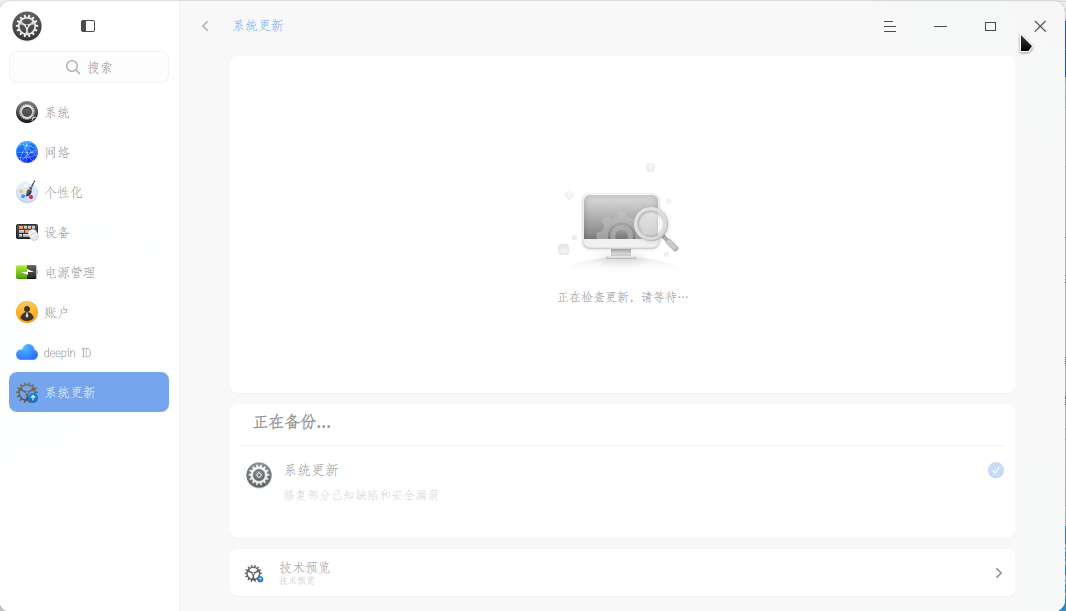Click the gear icon beside 系统更新 update item
This screenshot has height=611, width=1066.
[259, 475]
